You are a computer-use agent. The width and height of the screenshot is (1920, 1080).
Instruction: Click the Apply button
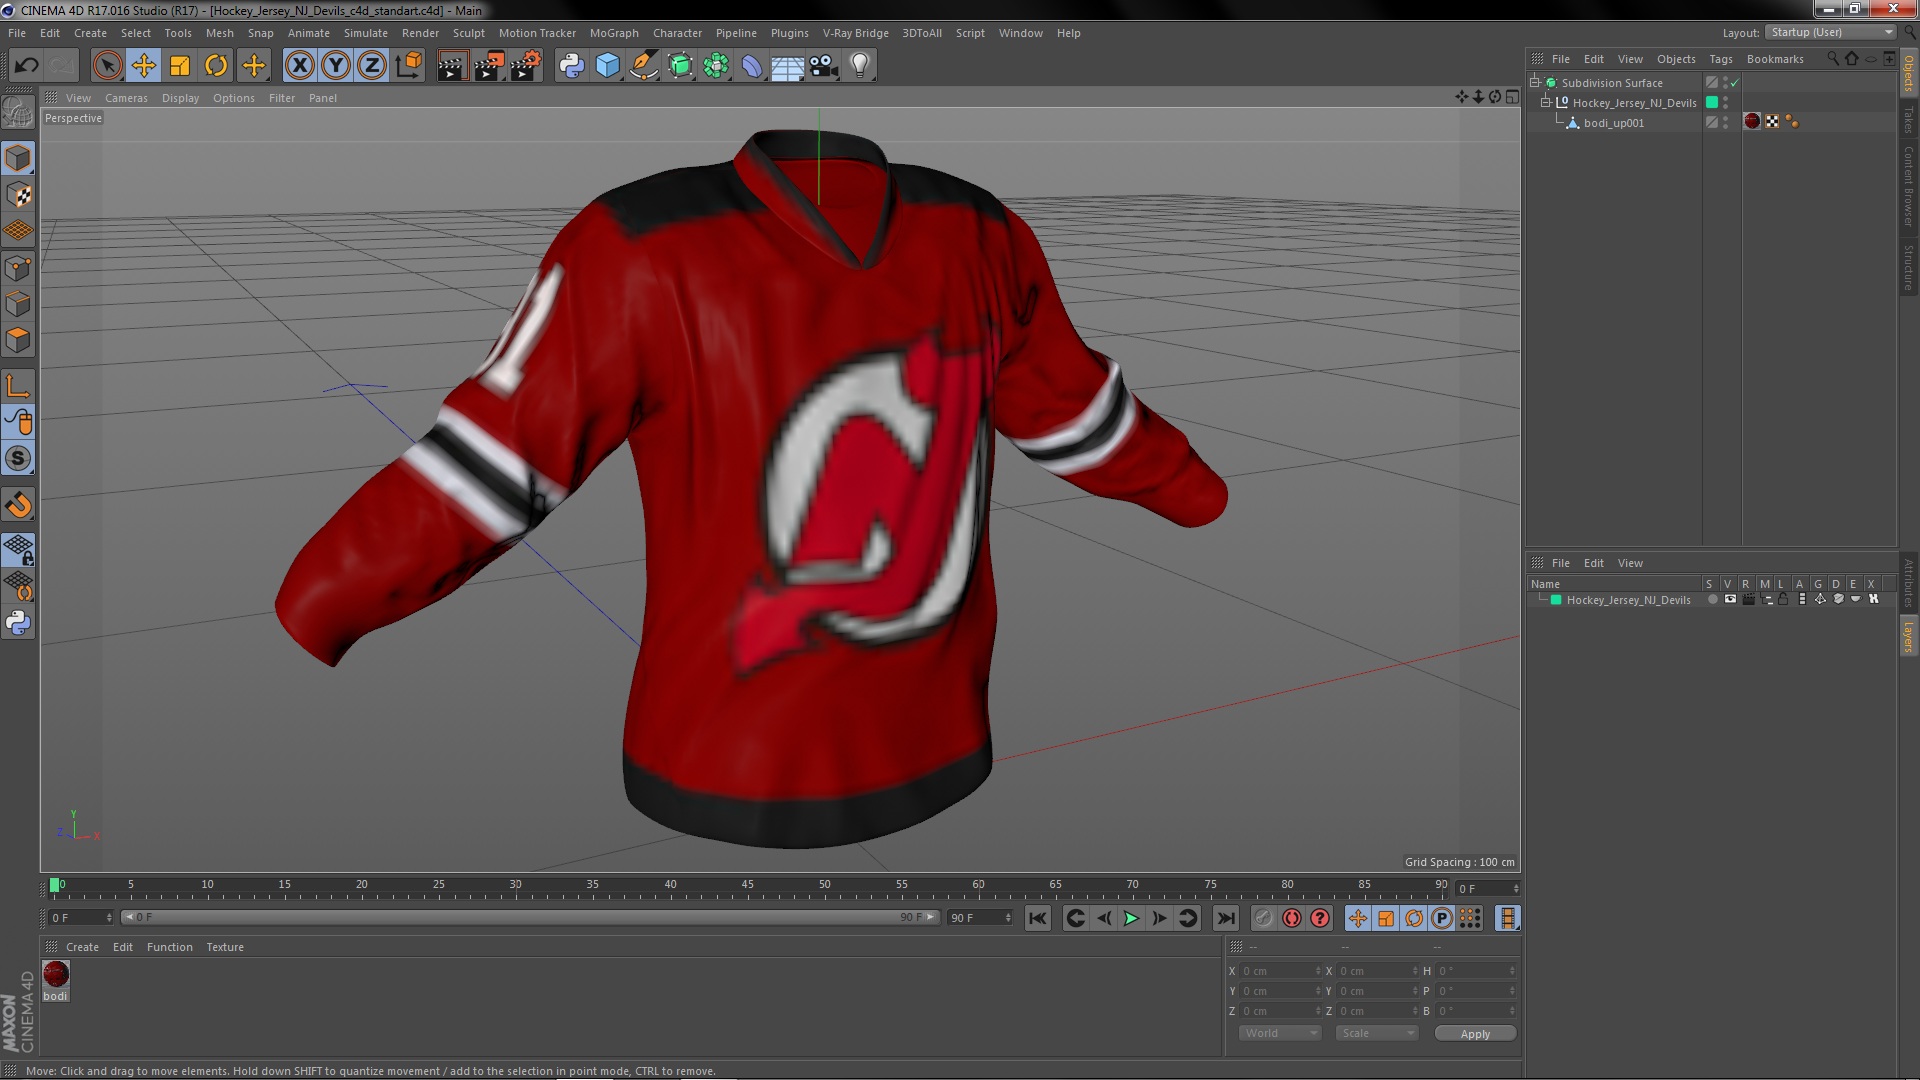1475,1033
